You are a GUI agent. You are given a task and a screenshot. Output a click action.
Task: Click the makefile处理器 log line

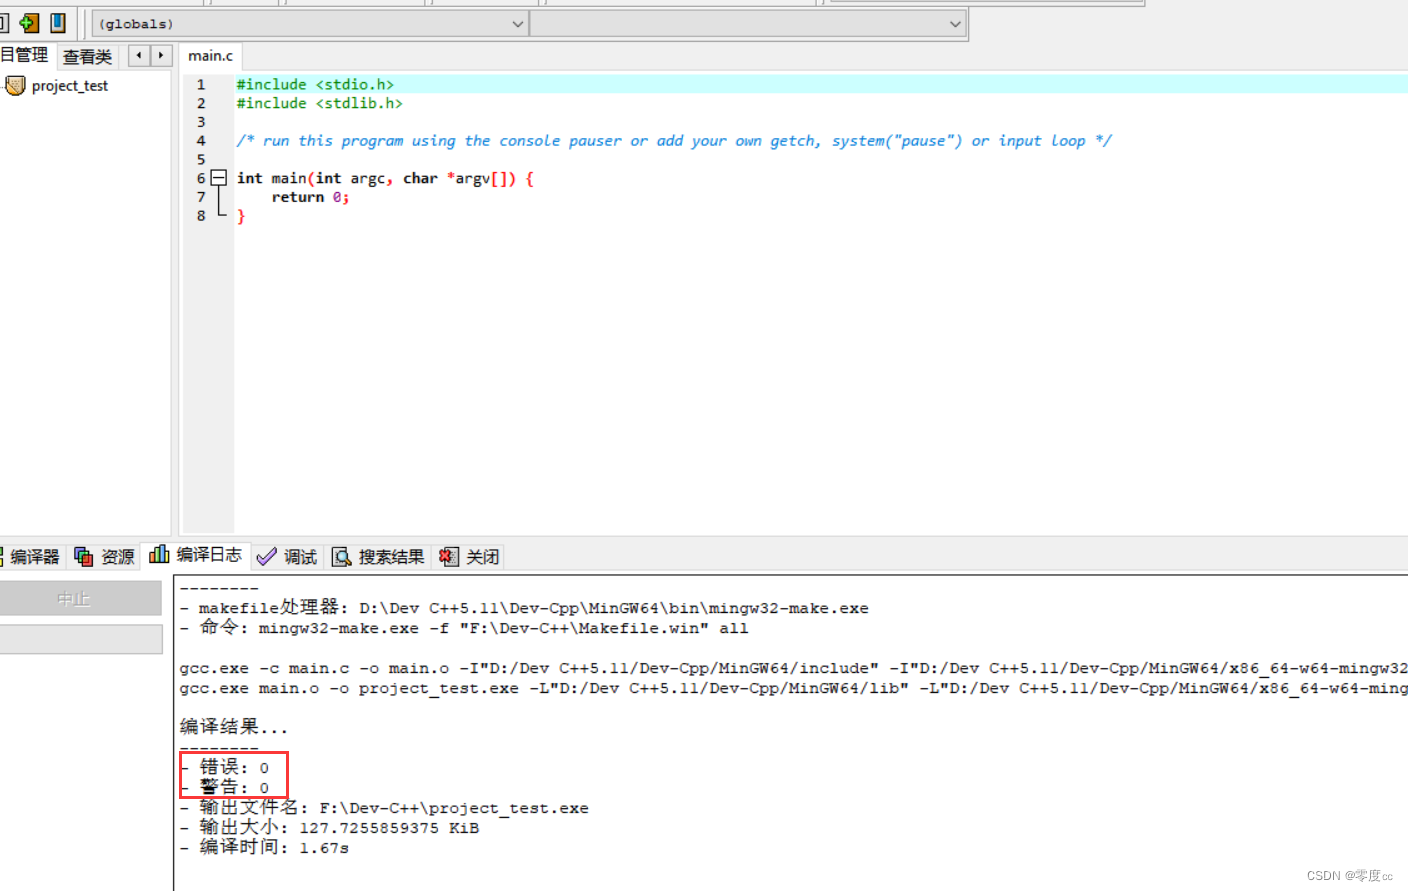coord(524,608)
